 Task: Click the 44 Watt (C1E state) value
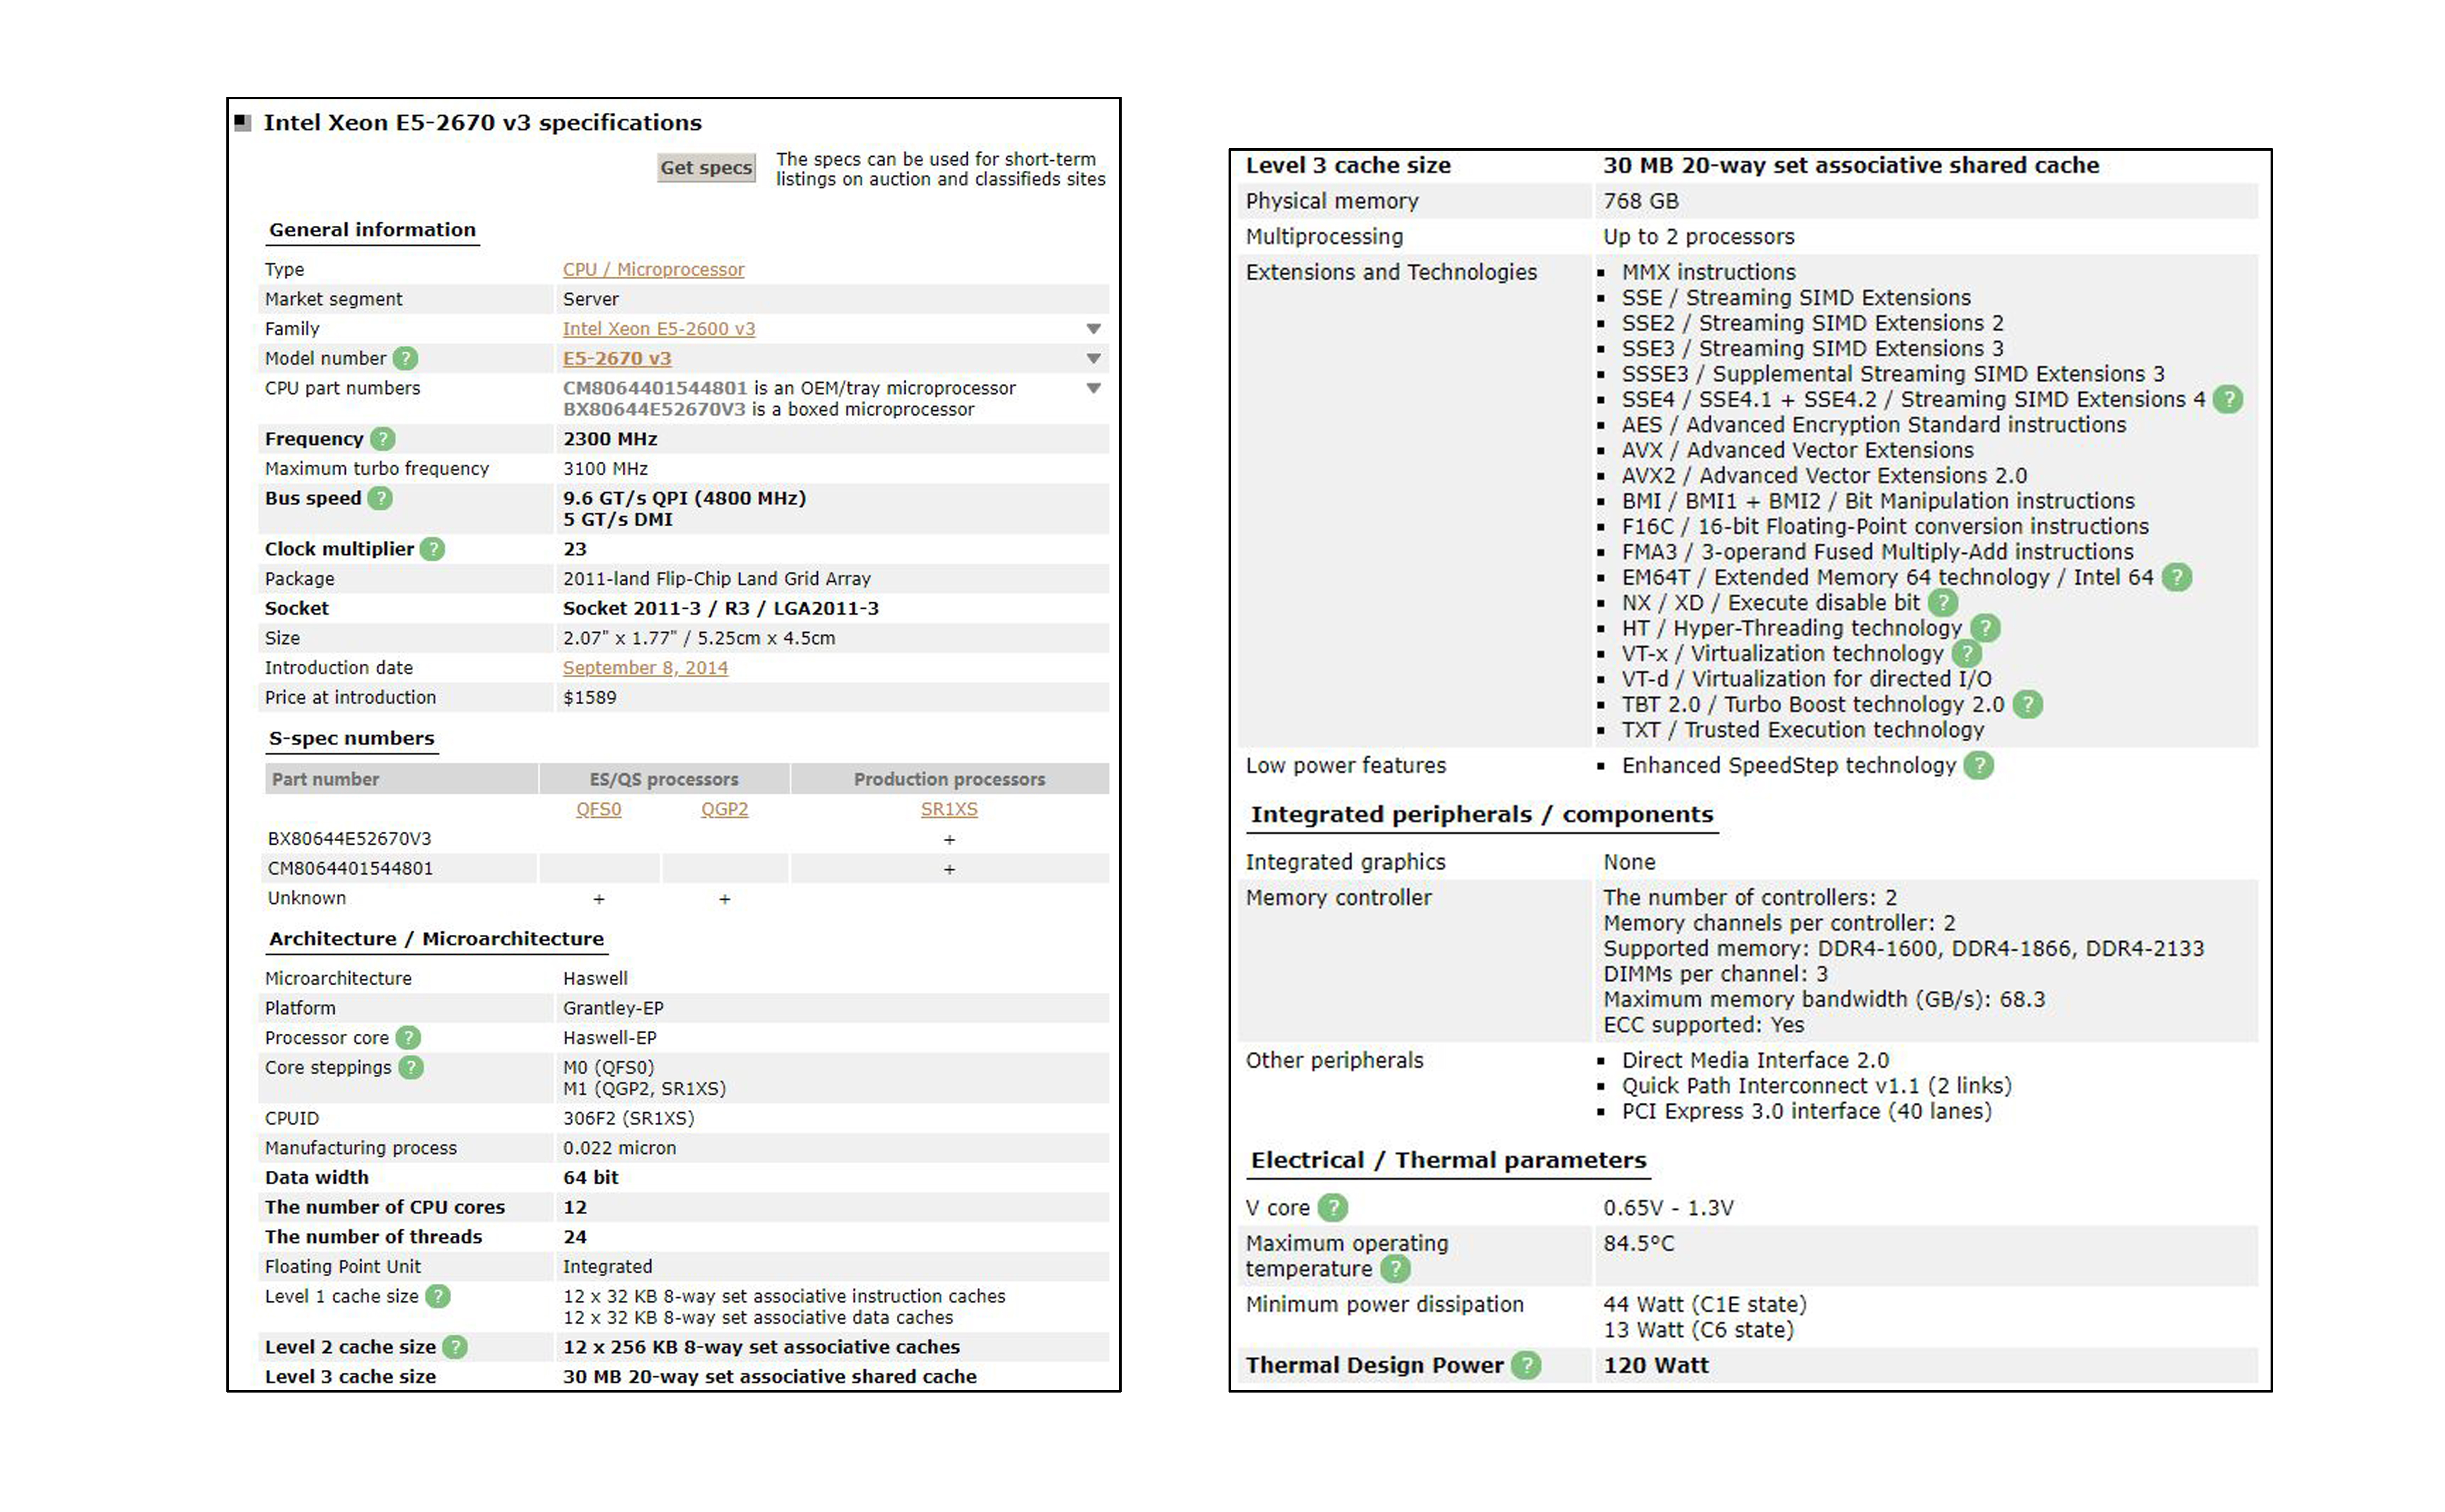tap(1704, 1304)
